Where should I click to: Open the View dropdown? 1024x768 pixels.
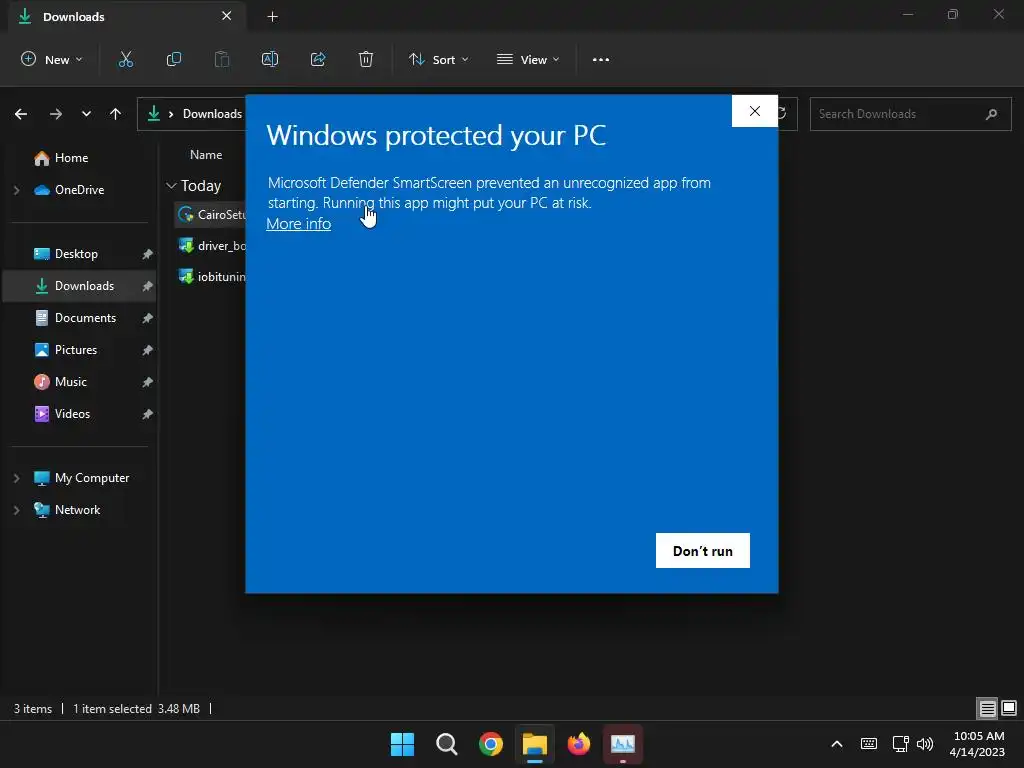tap(528, 59)
